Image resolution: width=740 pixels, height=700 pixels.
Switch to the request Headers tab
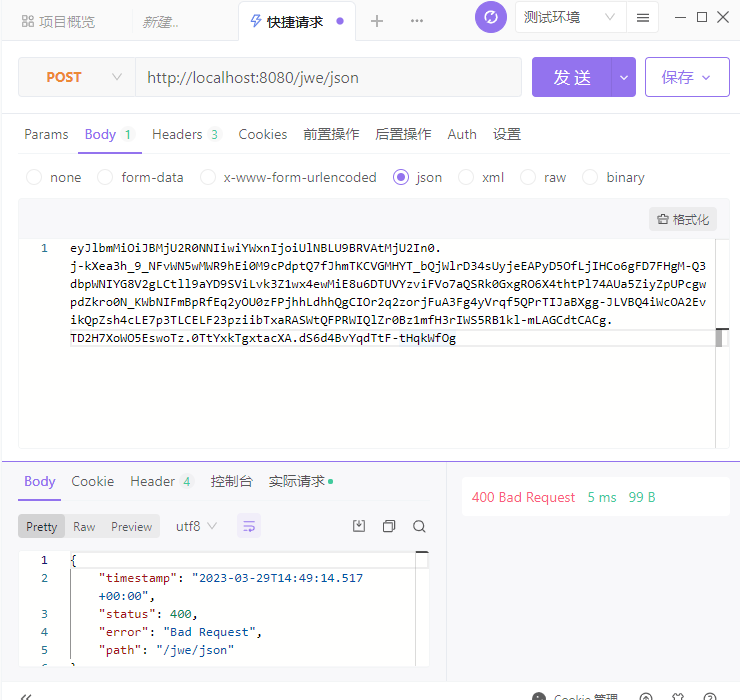coord(186,135)
